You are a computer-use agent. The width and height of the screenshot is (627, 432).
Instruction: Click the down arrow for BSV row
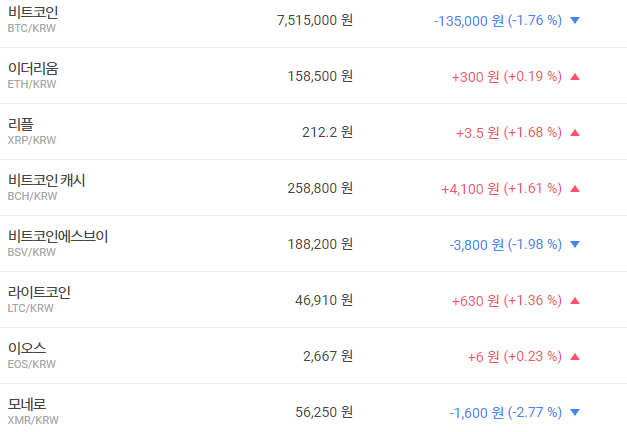tap(574, 244)
